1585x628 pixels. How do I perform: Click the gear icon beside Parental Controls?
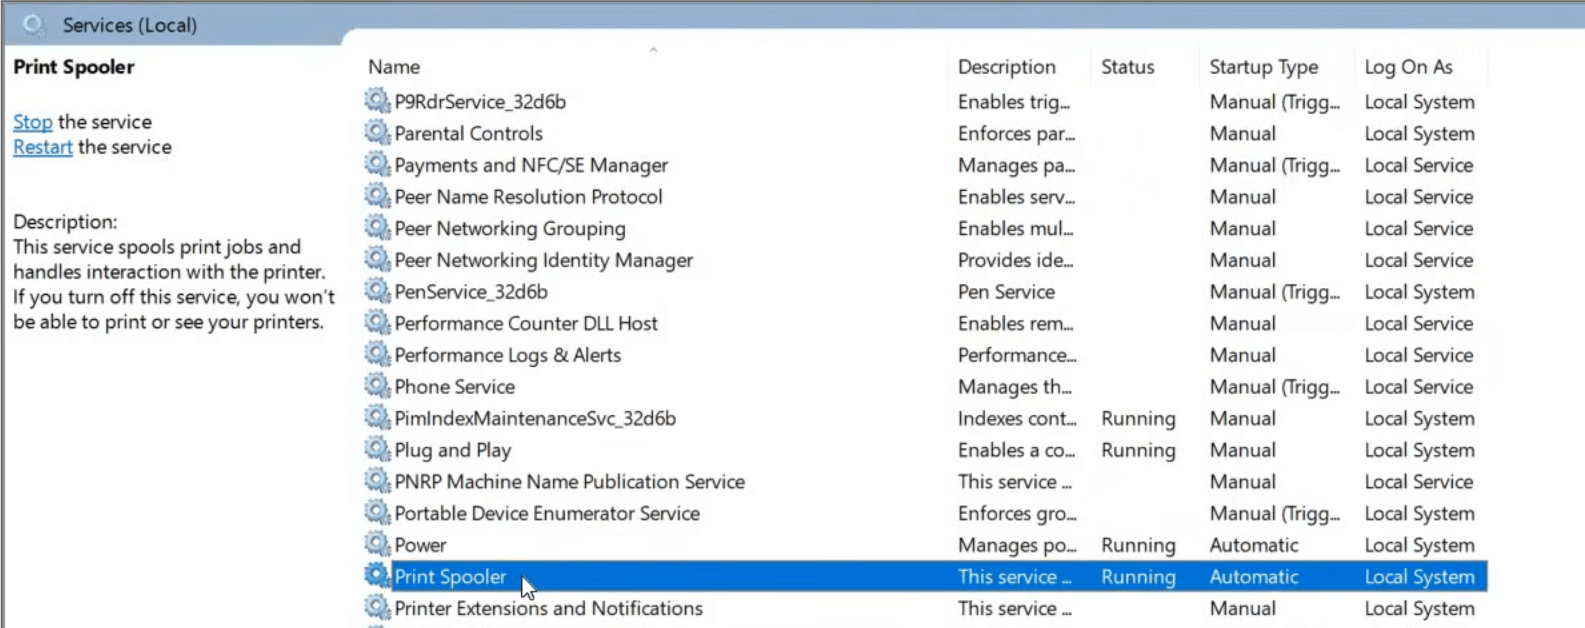[x=377, y=132]
